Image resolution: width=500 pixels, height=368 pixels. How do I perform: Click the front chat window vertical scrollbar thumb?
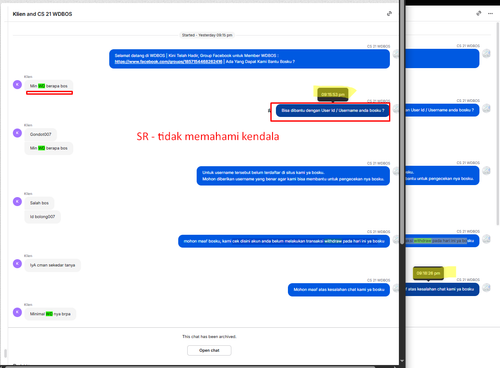tap(402, 122)
